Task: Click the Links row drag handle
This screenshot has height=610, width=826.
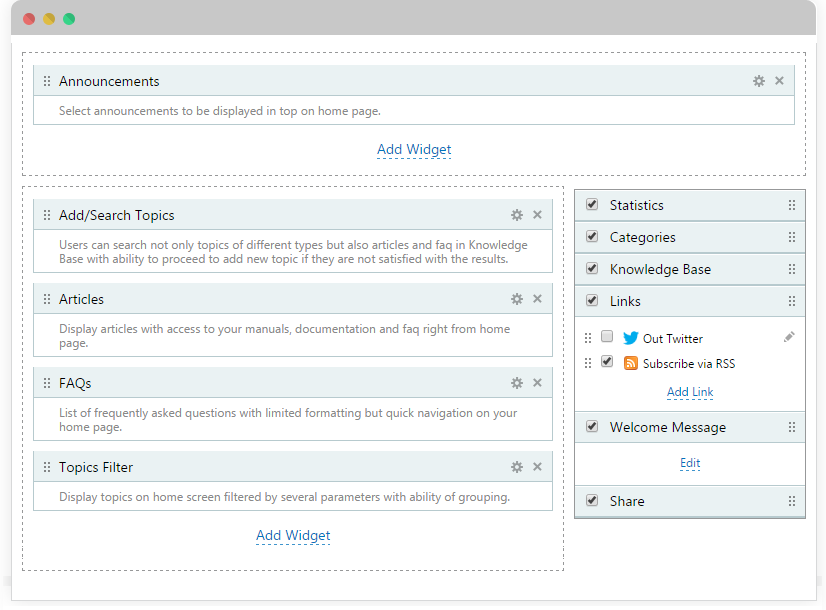Action: (x=792, y=301)
